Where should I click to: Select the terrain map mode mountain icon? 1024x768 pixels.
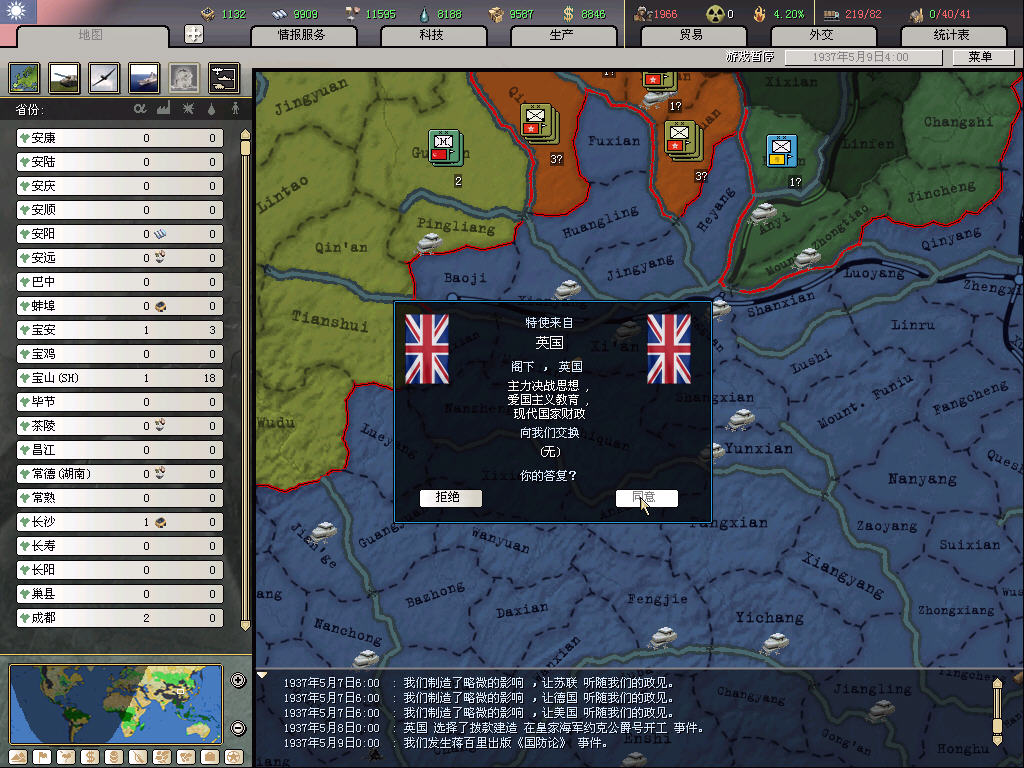click(18, 757)
